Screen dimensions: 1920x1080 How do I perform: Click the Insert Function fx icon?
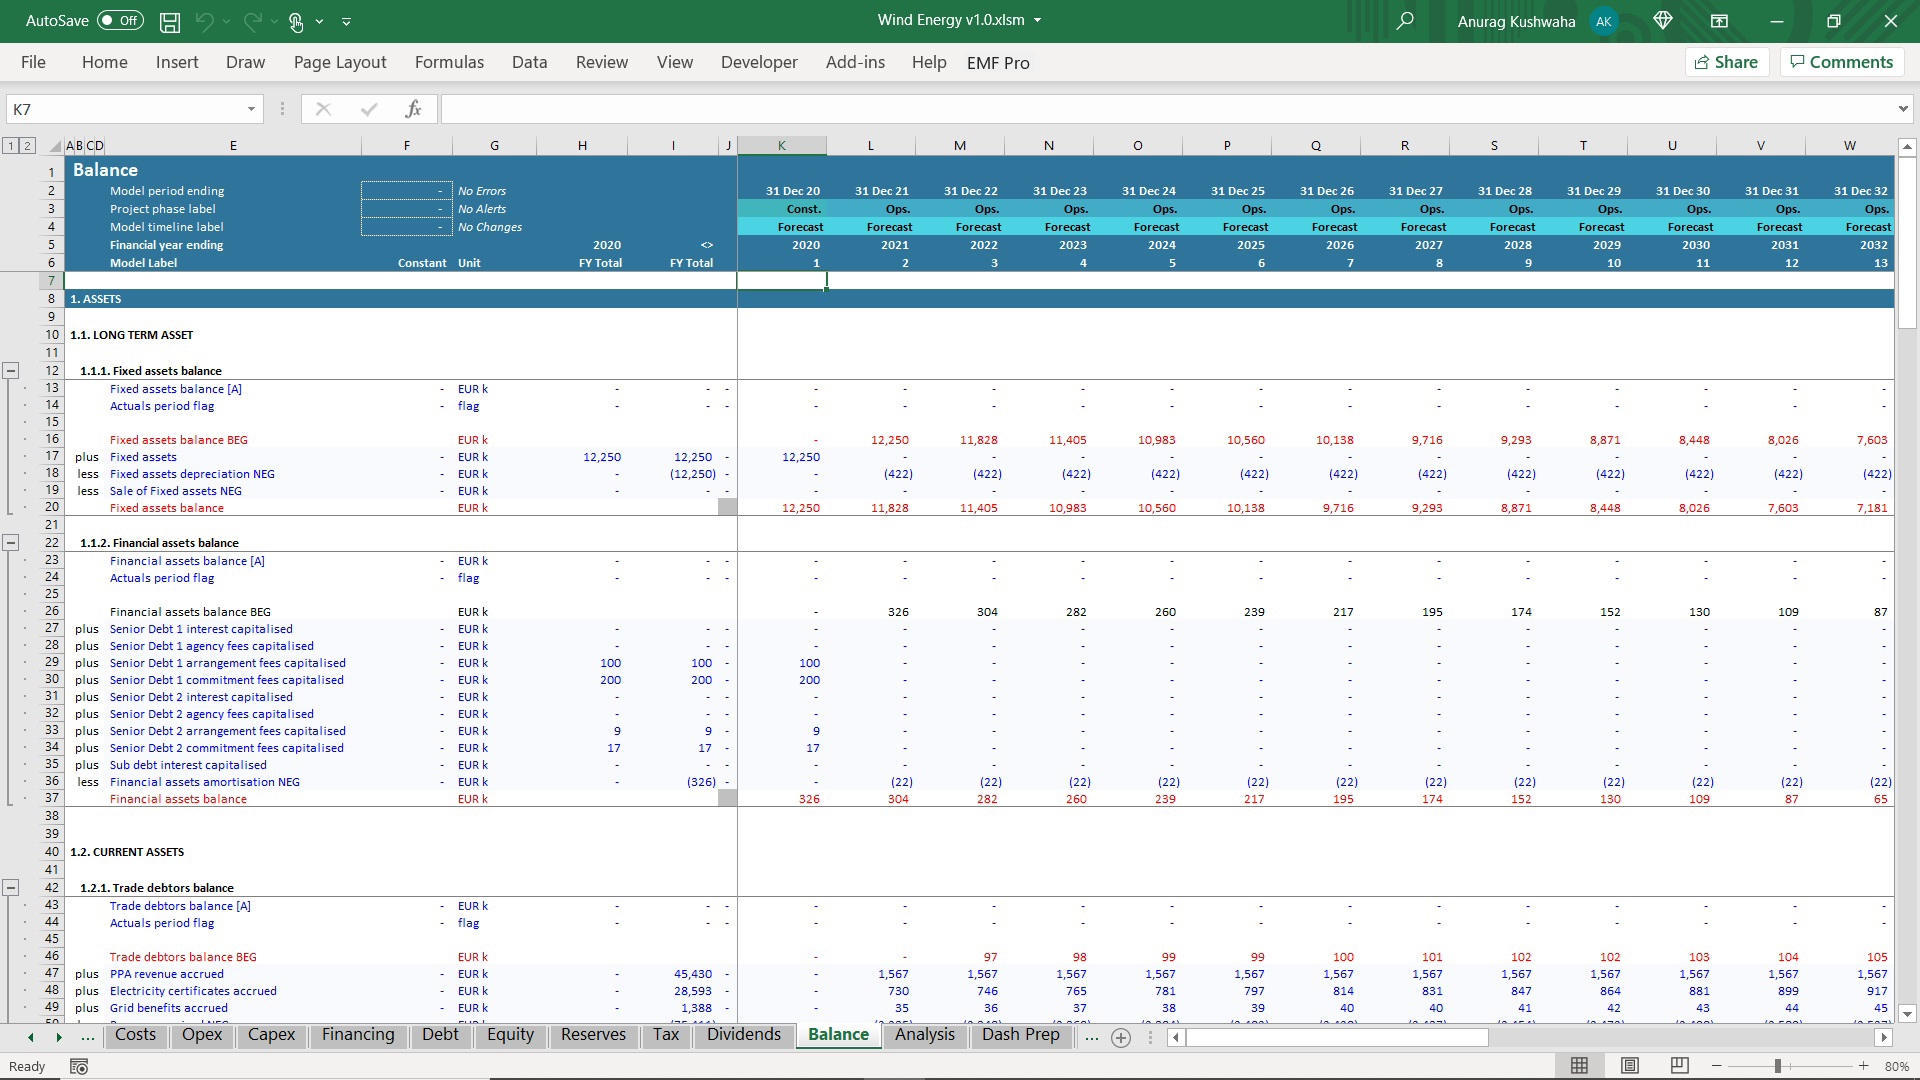click(x=413, y=109)
